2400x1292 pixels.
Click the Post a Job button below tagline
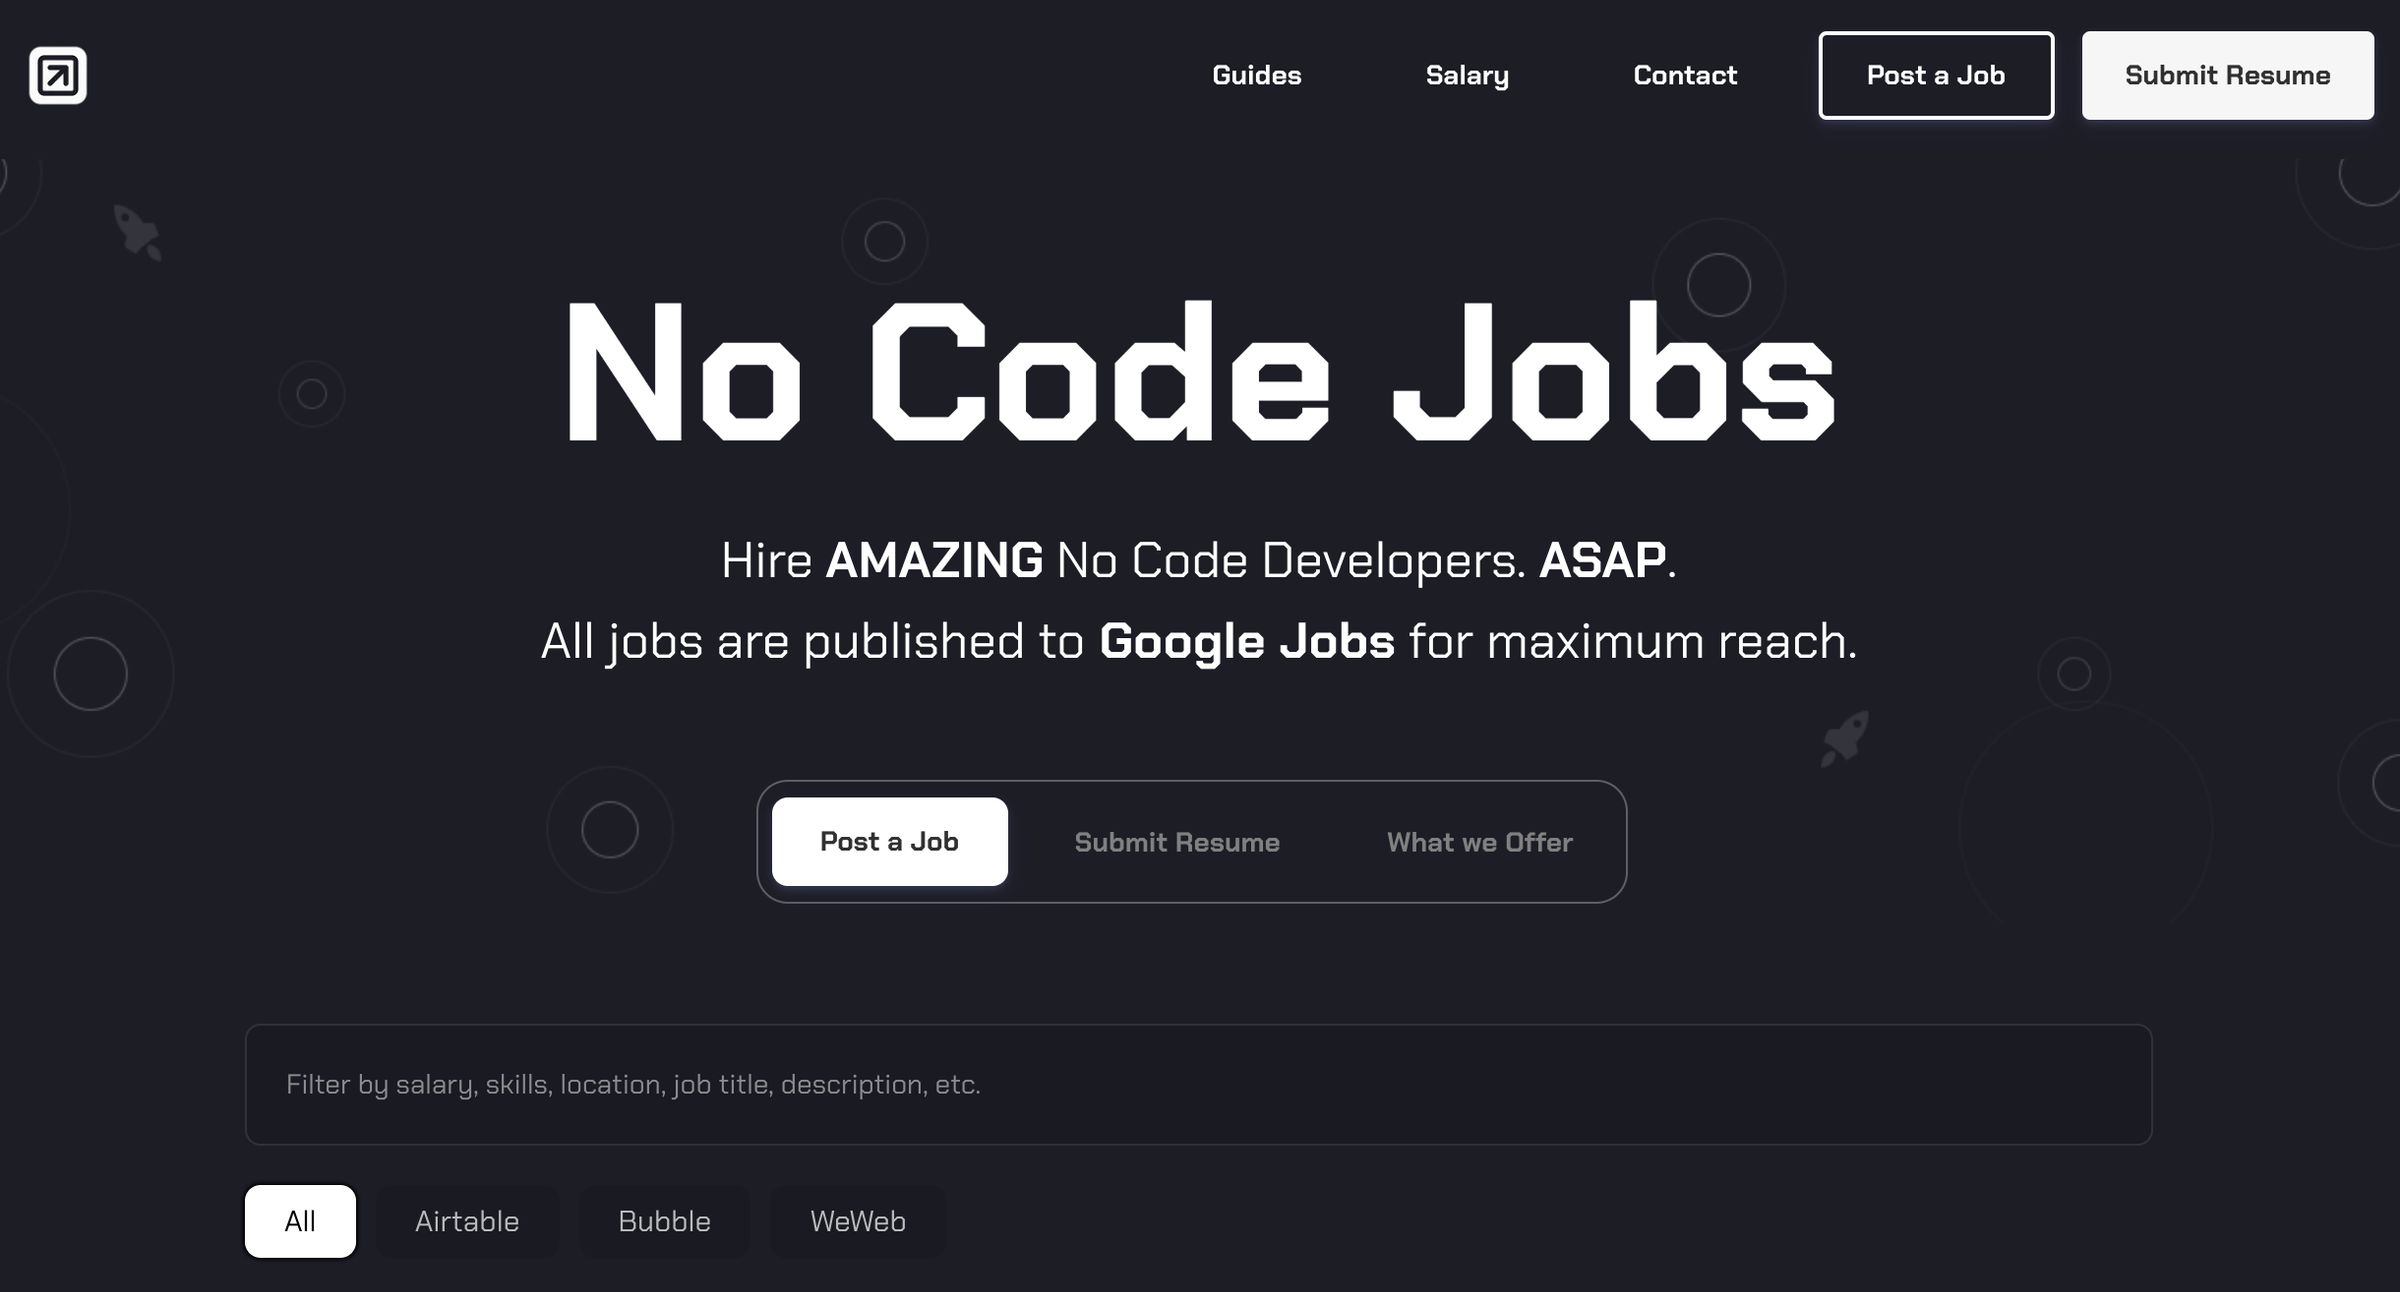(x=889, y=841)
